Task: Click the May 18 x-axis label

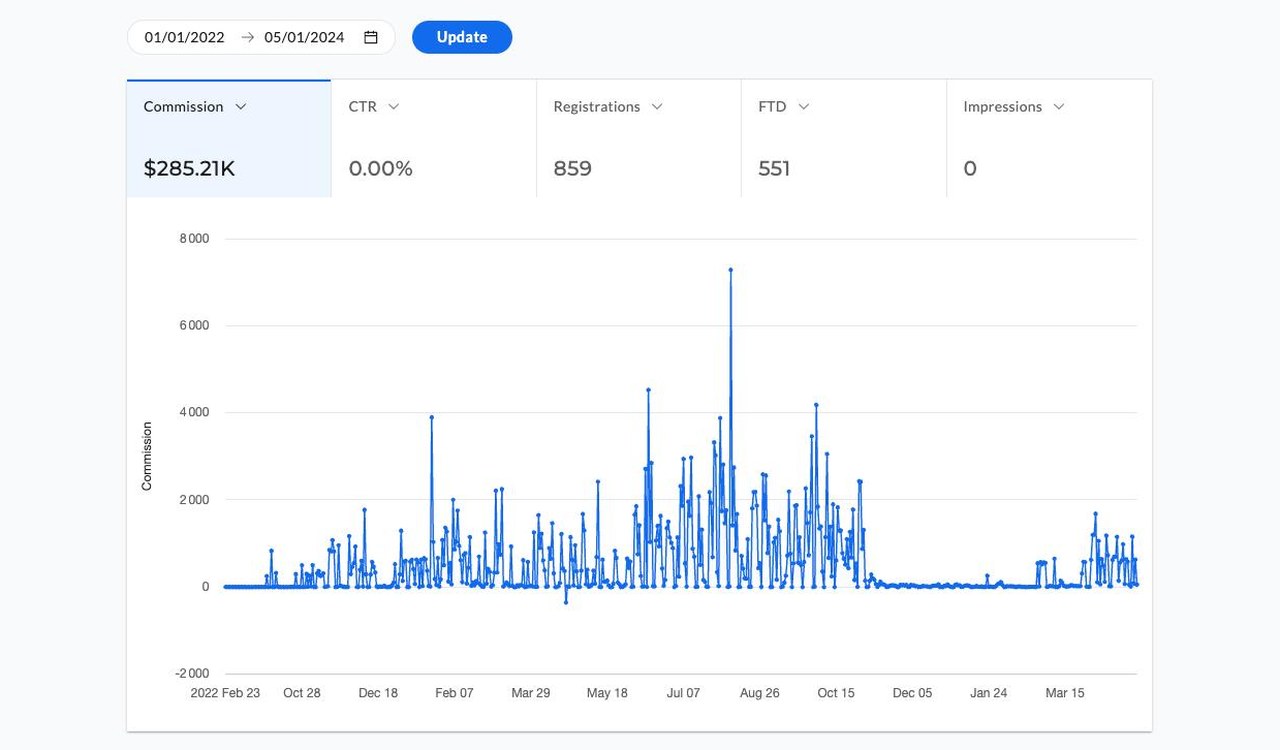Action: (607, 693)
